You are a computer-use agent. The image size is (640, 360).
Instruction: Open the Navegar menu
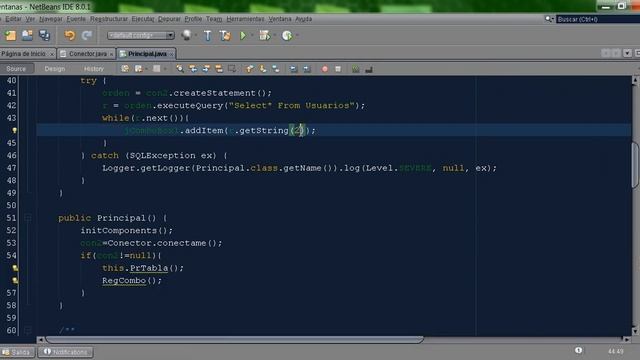[x=51, y=19]
